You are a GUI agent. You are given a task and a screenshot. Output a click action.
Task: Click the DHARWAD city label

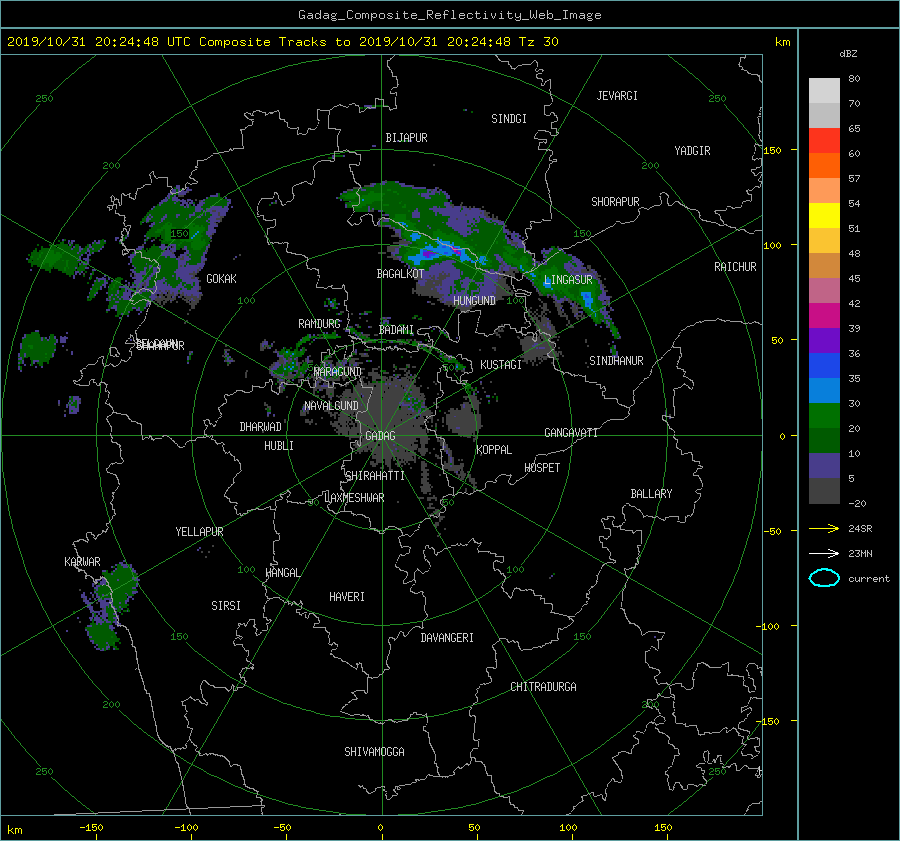point(260,427)
